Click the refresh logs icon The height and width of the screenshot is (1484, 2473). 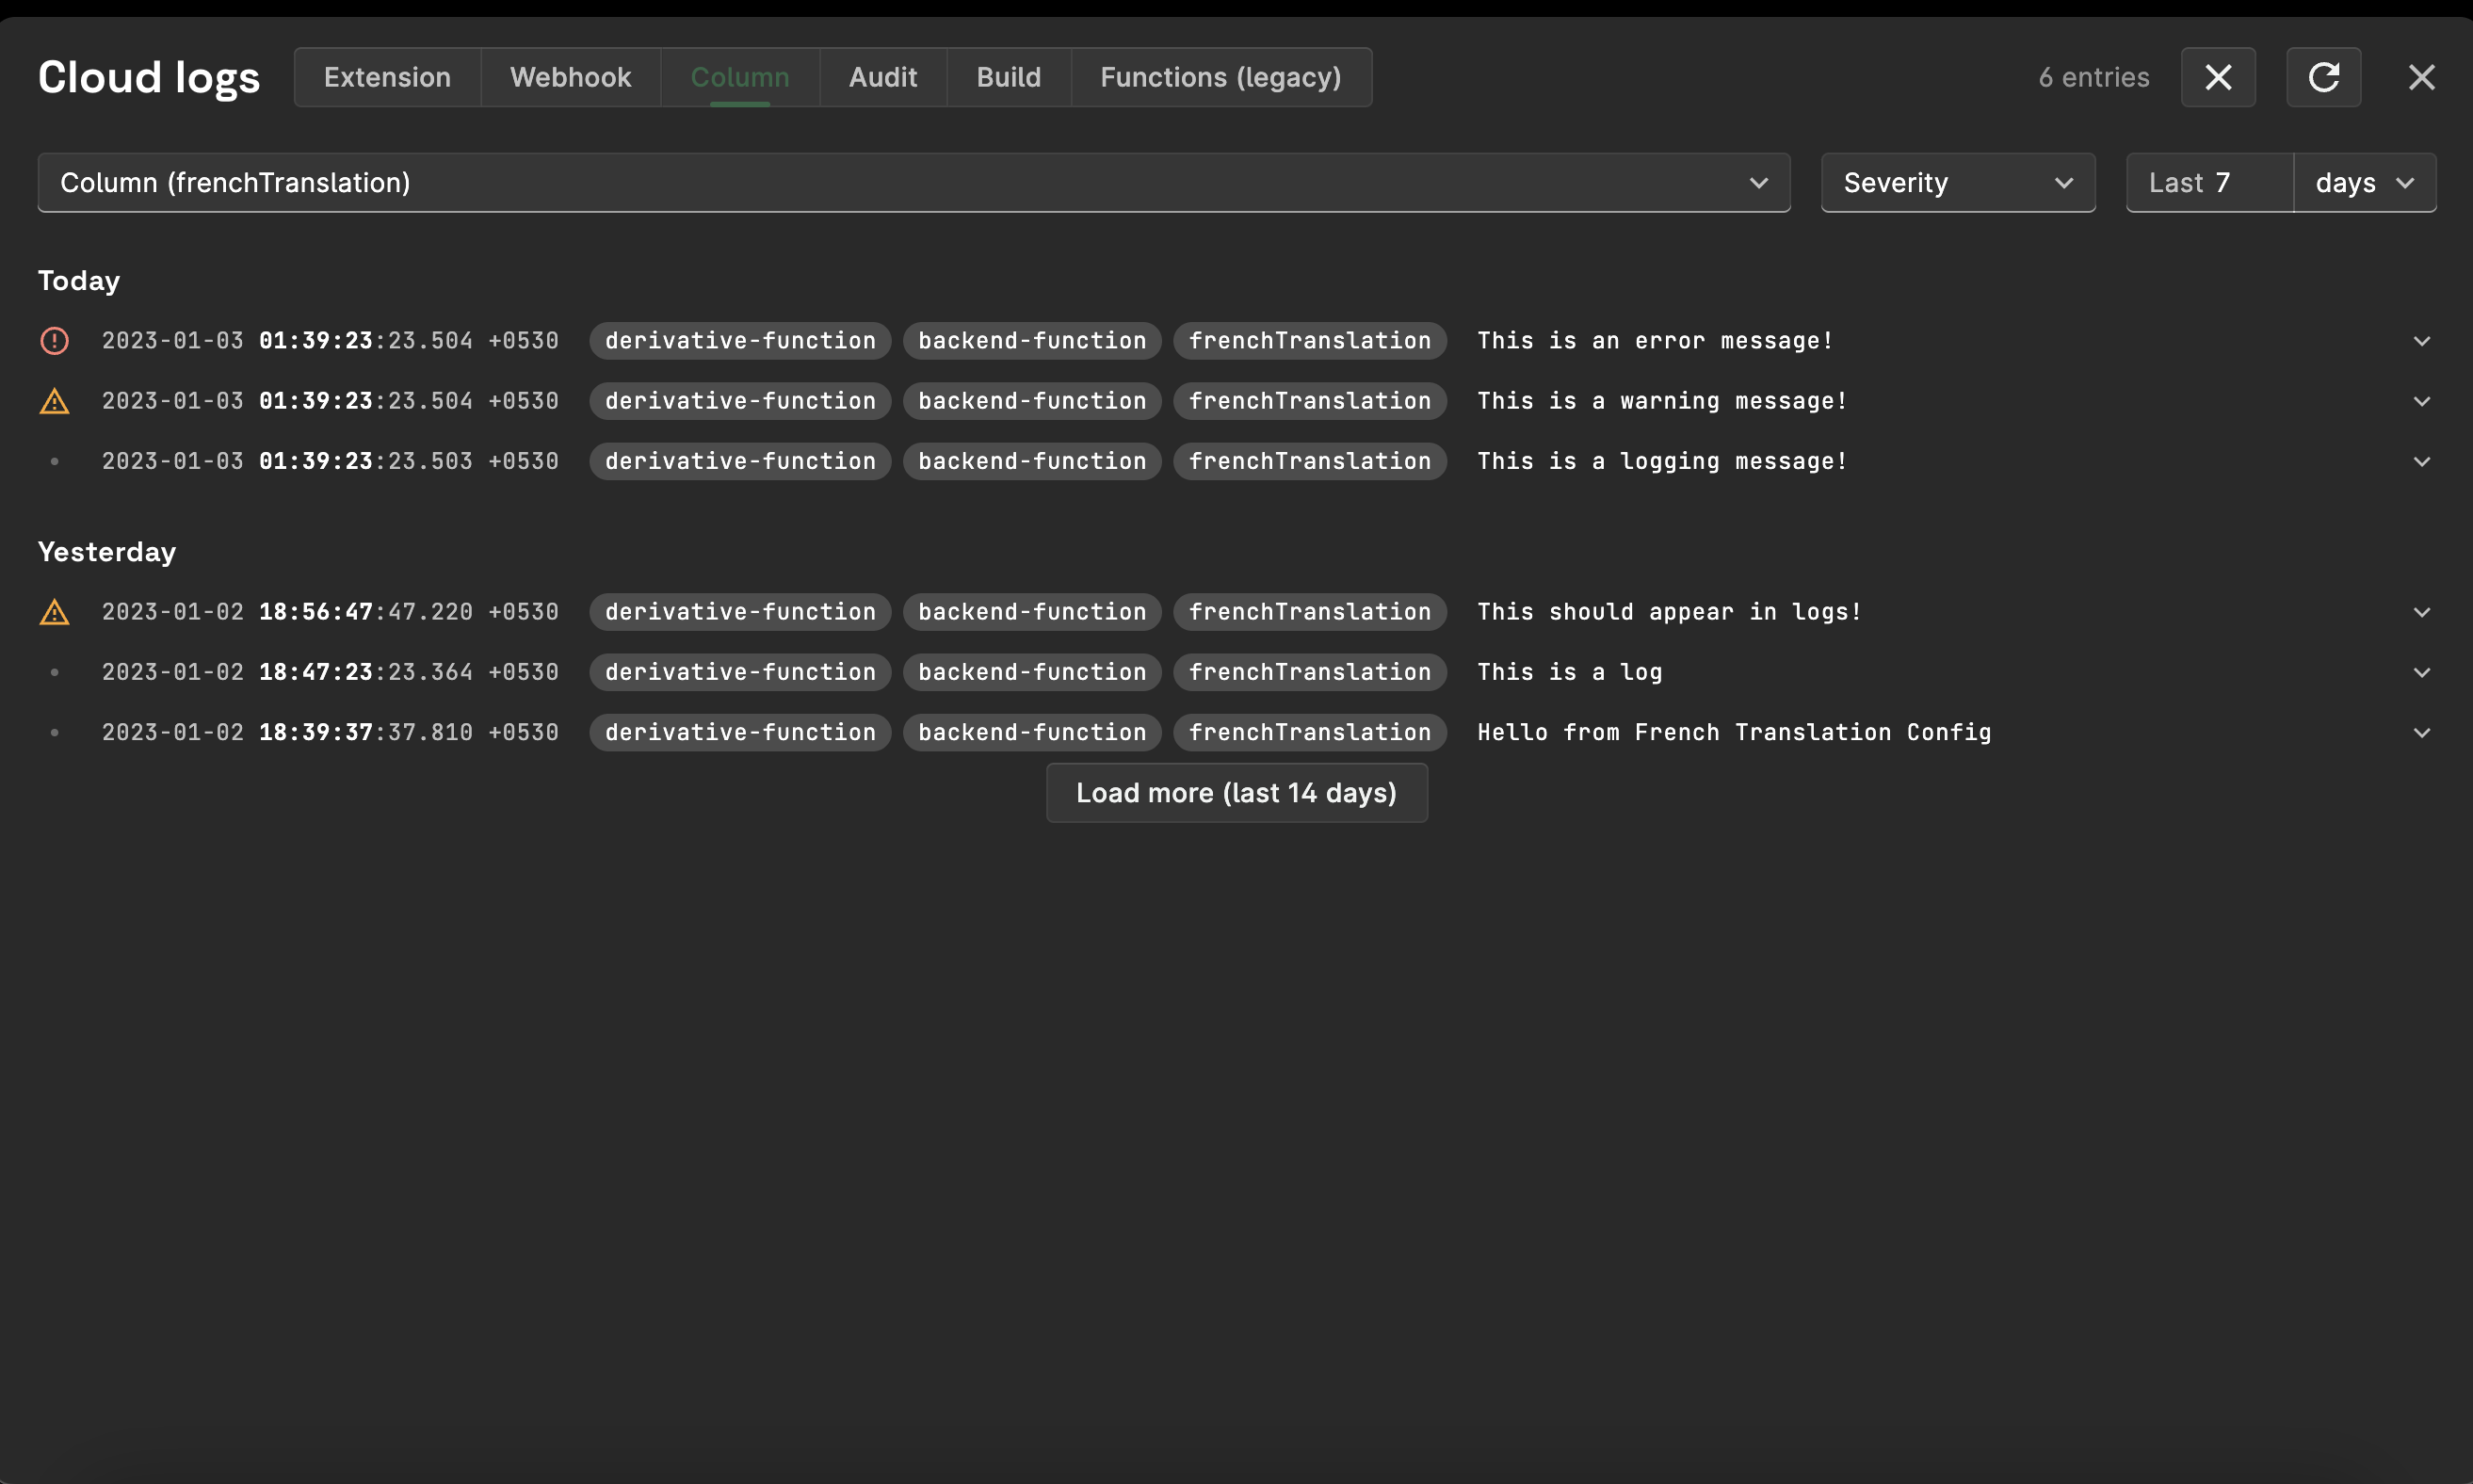(2323, 77)
